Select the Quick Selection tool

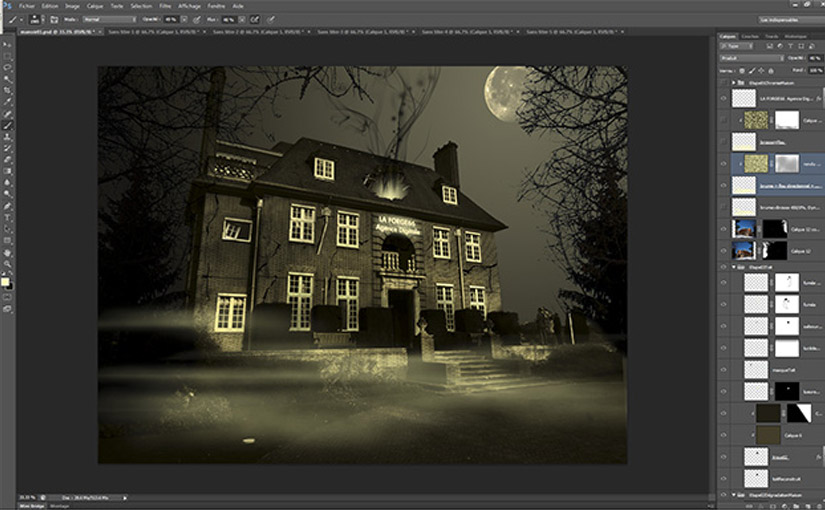point(7,79)
